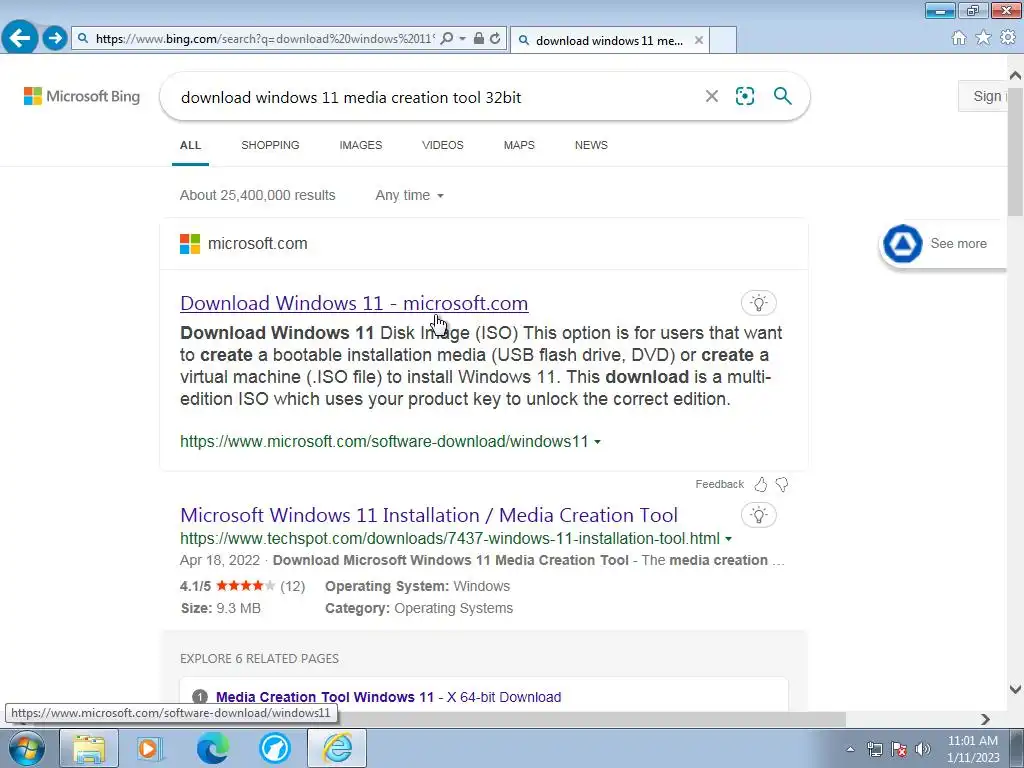This screenshot has width=1024, height=768.
Task: Select the 'download windows 11 me...' tab
Action: [609, 40]
